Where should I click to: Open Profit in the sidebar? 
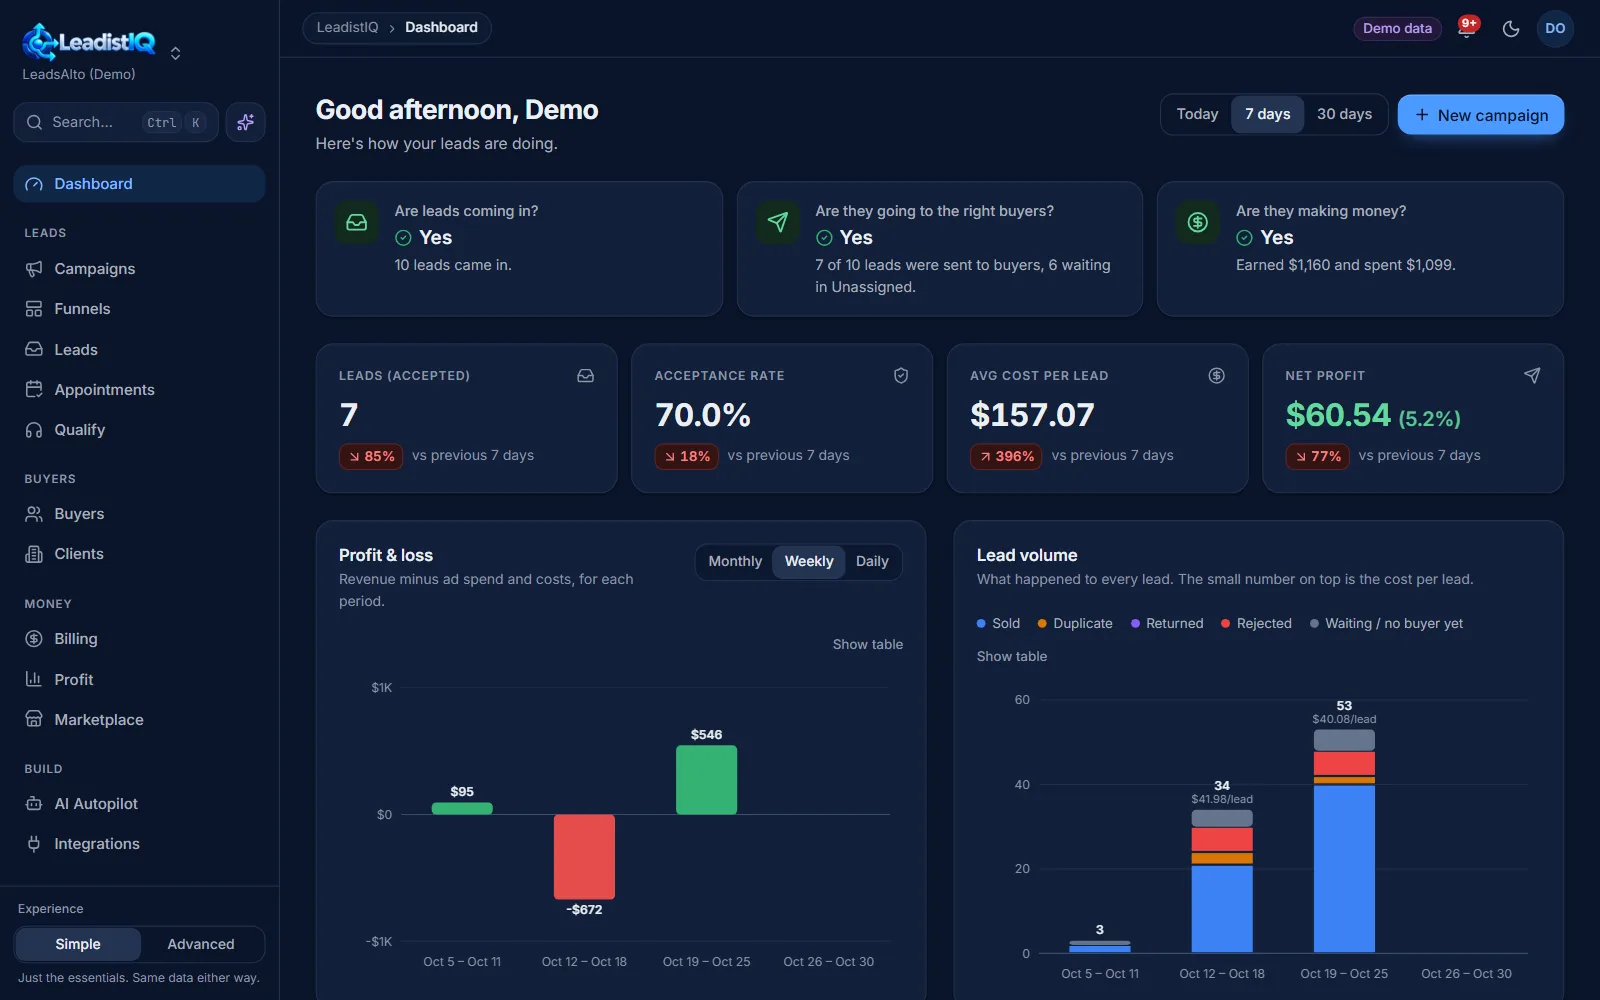click(139, 679)
